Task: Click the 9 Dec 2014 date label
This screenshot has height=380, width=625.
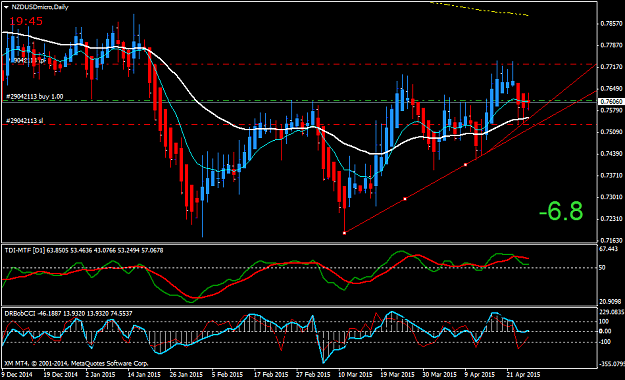Action: coord(17,374)
